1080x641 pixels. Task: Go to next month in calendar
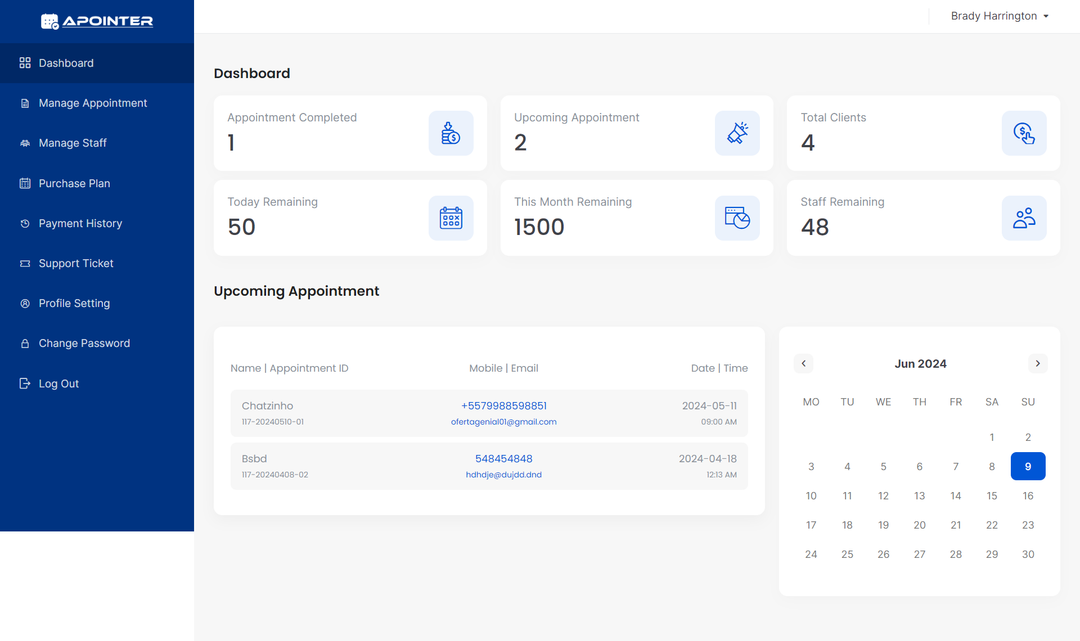(x=1037, y=364)
